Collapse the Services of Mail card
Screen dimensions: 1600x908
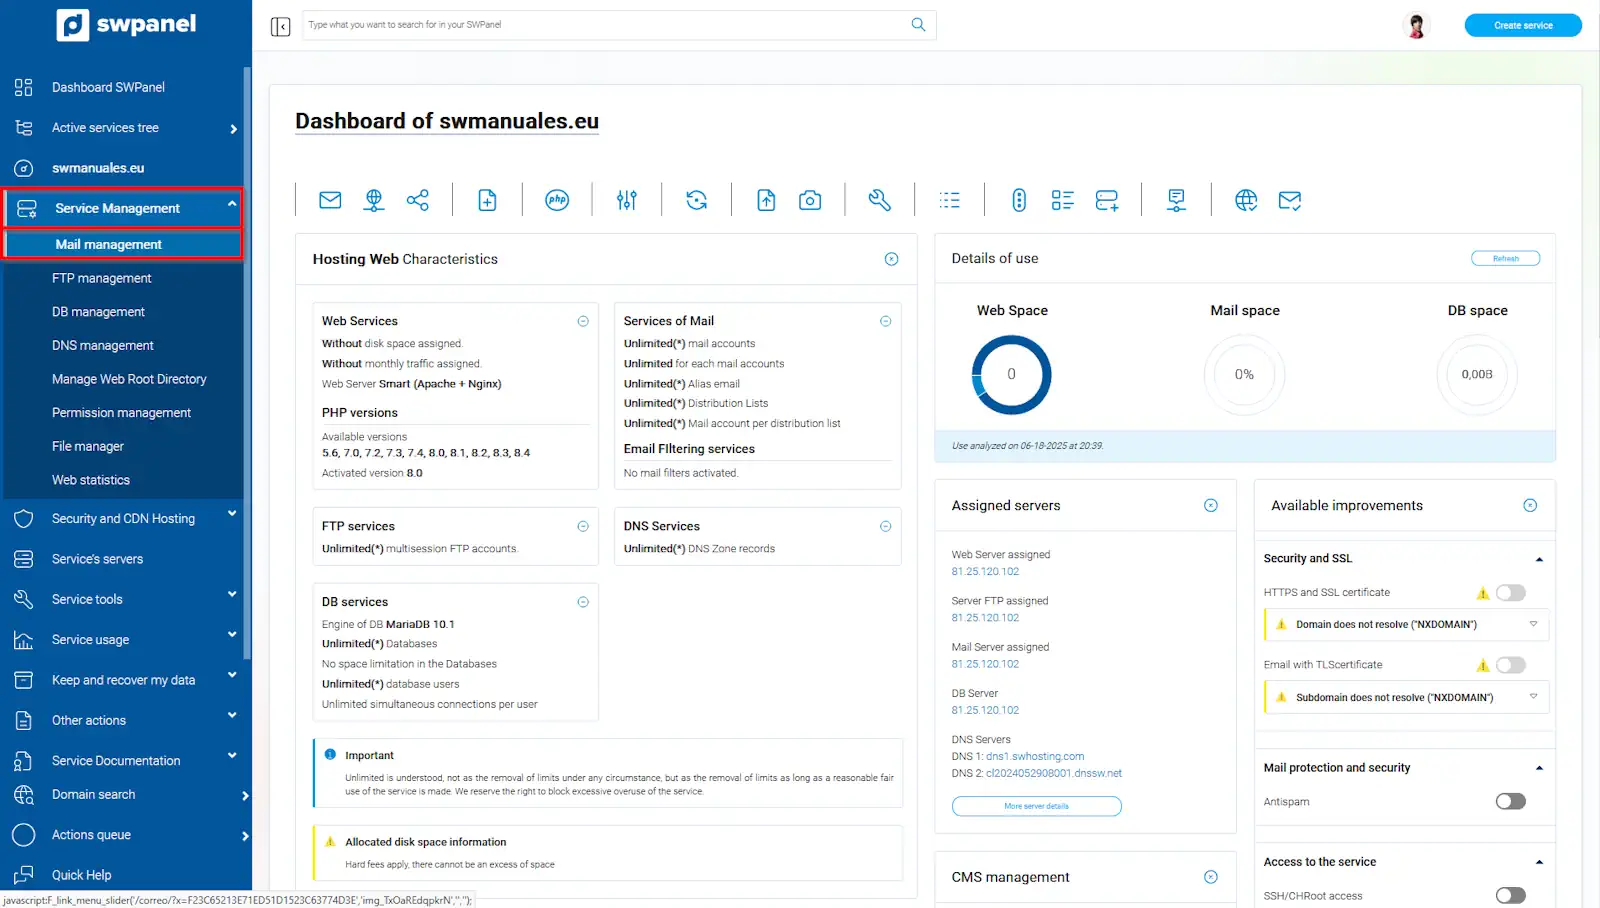coord(885,321)
